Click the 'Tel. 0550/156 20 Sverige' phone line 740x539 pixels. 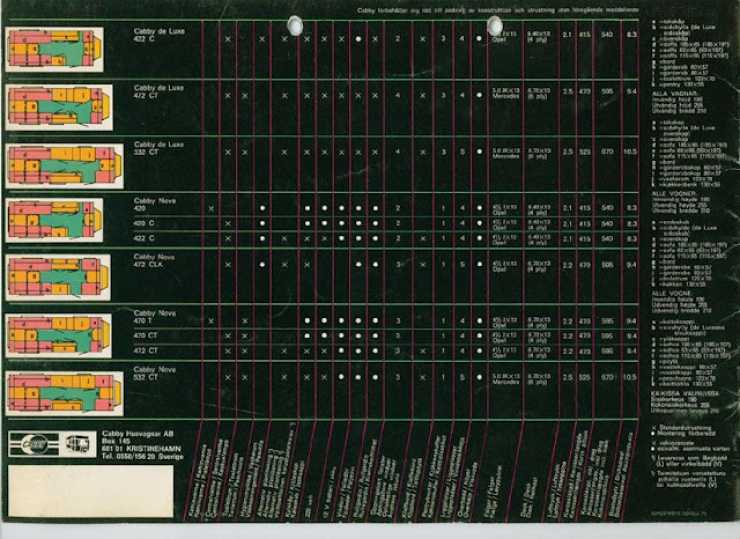[x=143, y=456]
